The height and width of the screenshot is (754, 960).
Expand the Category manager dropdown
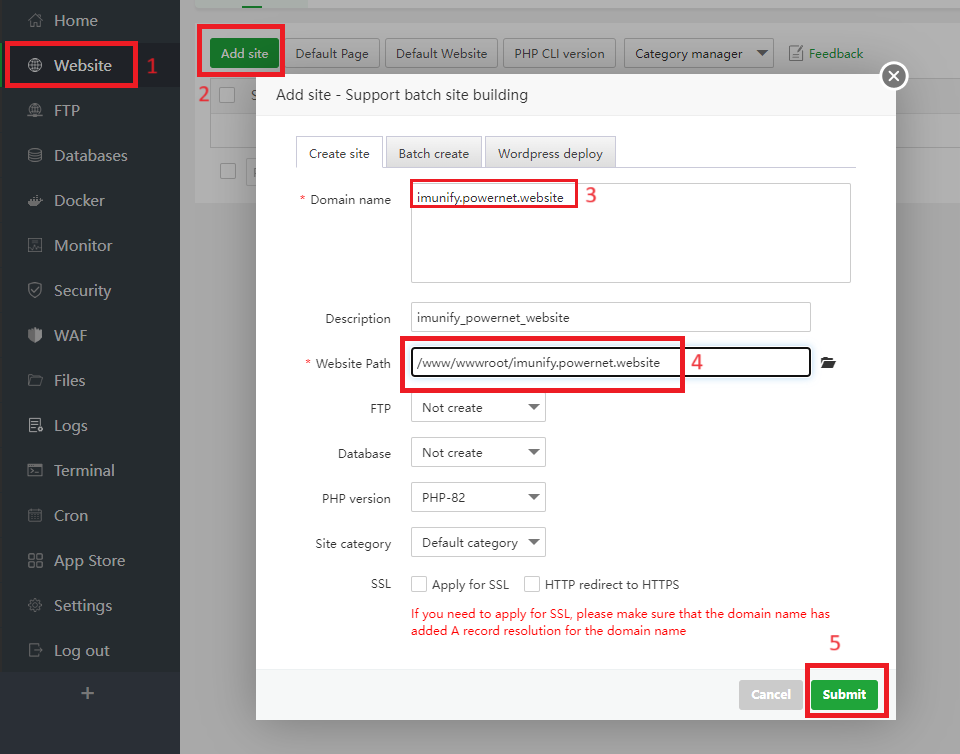699,53
